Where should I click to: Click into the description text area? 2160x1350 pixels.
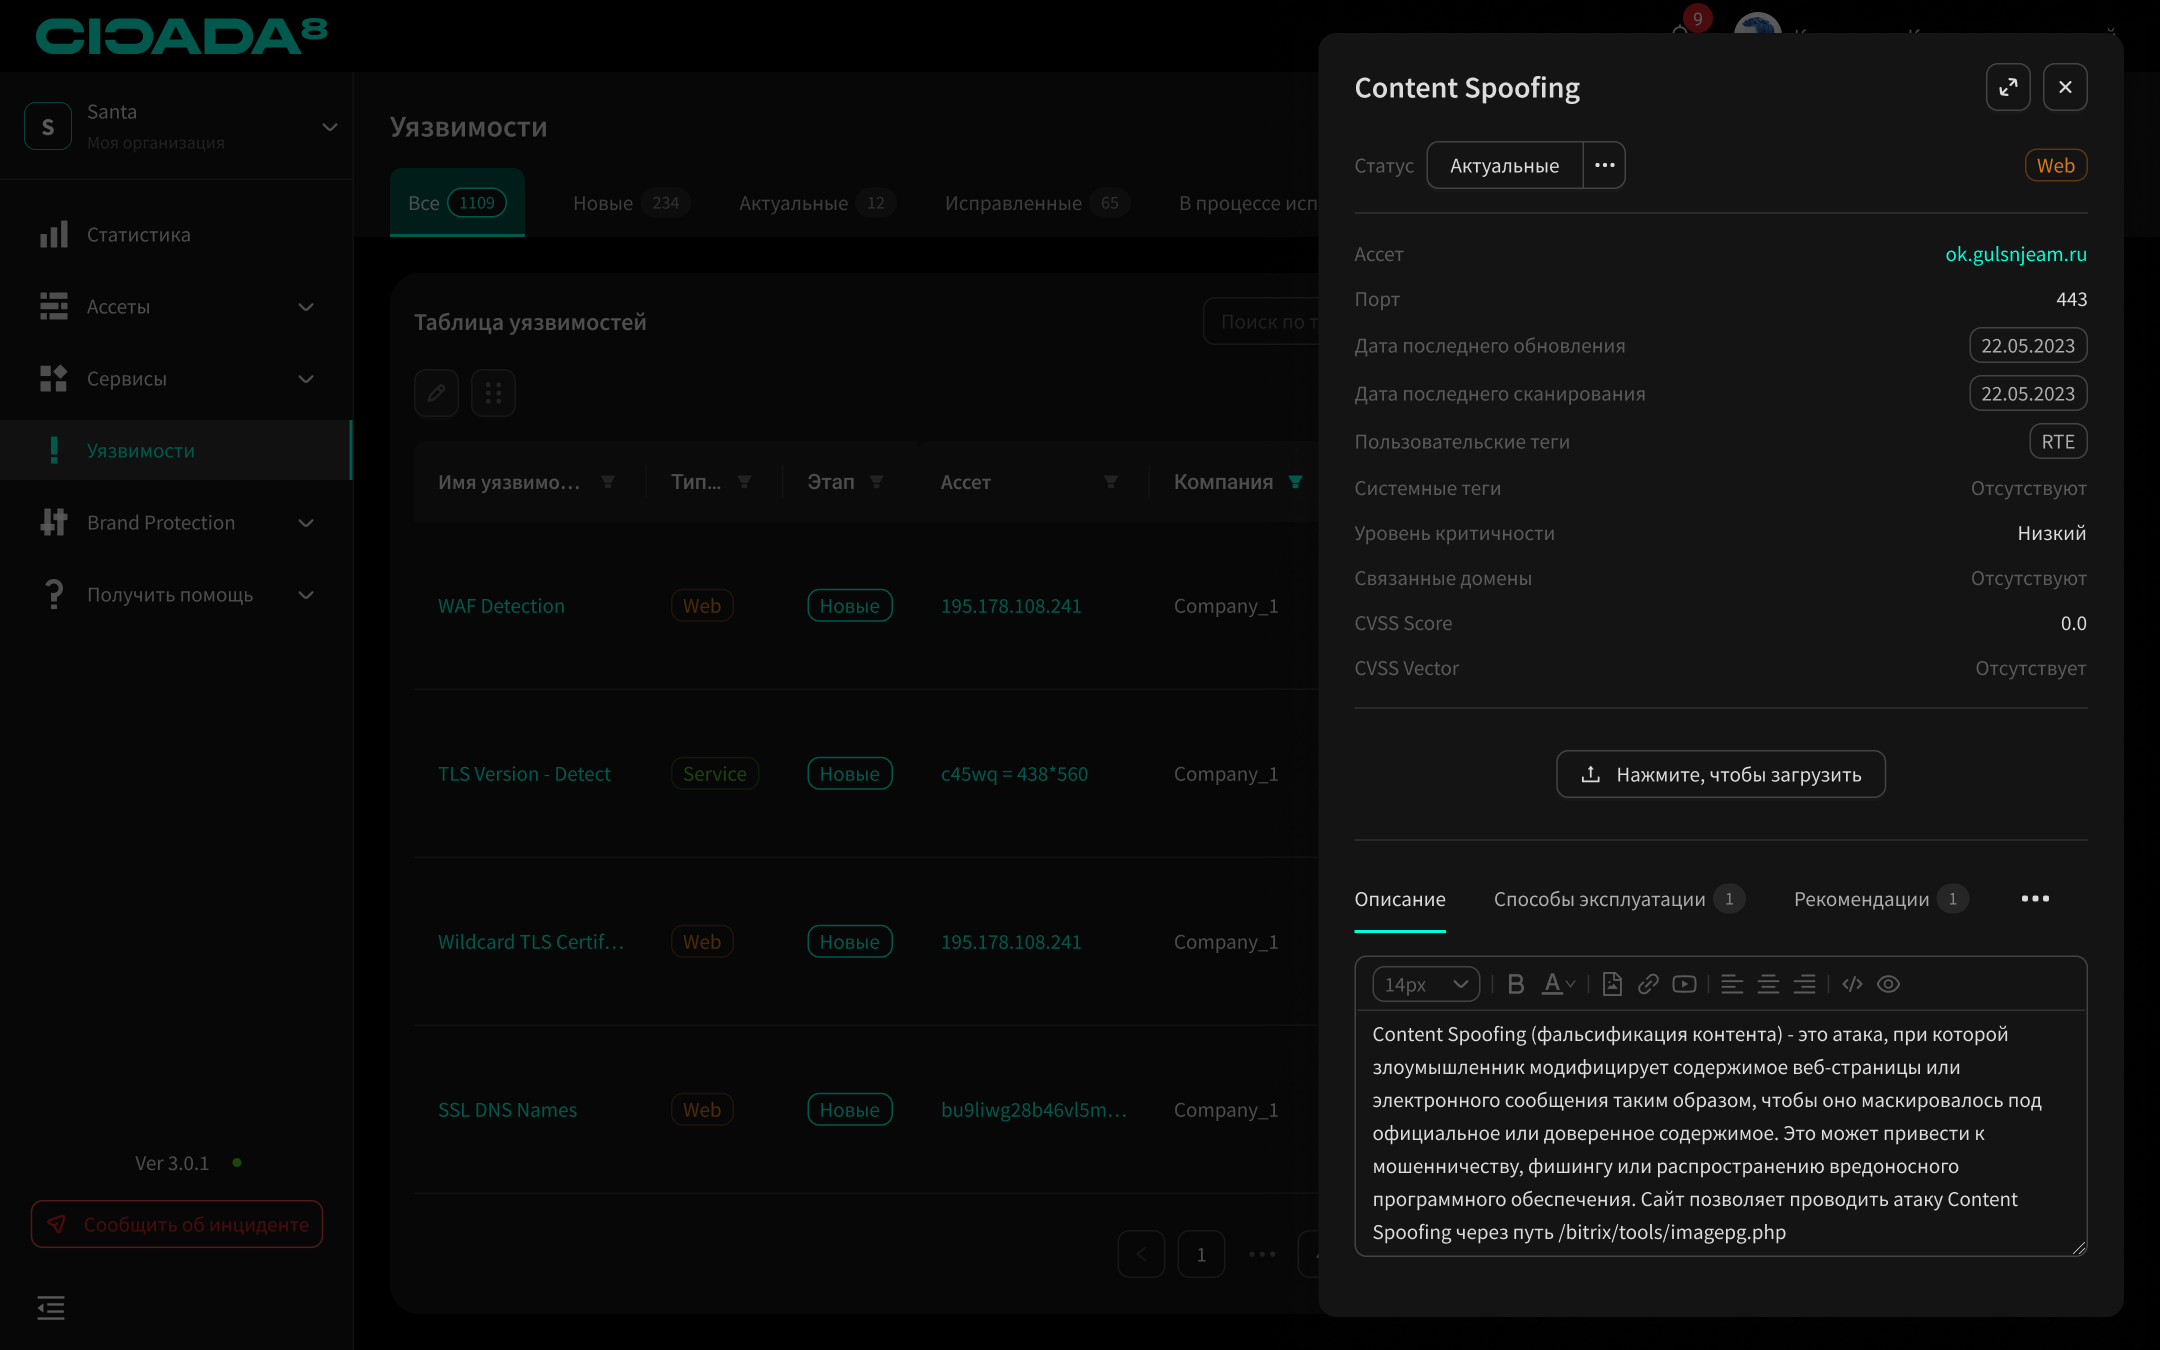[x=1720, y=1132]
